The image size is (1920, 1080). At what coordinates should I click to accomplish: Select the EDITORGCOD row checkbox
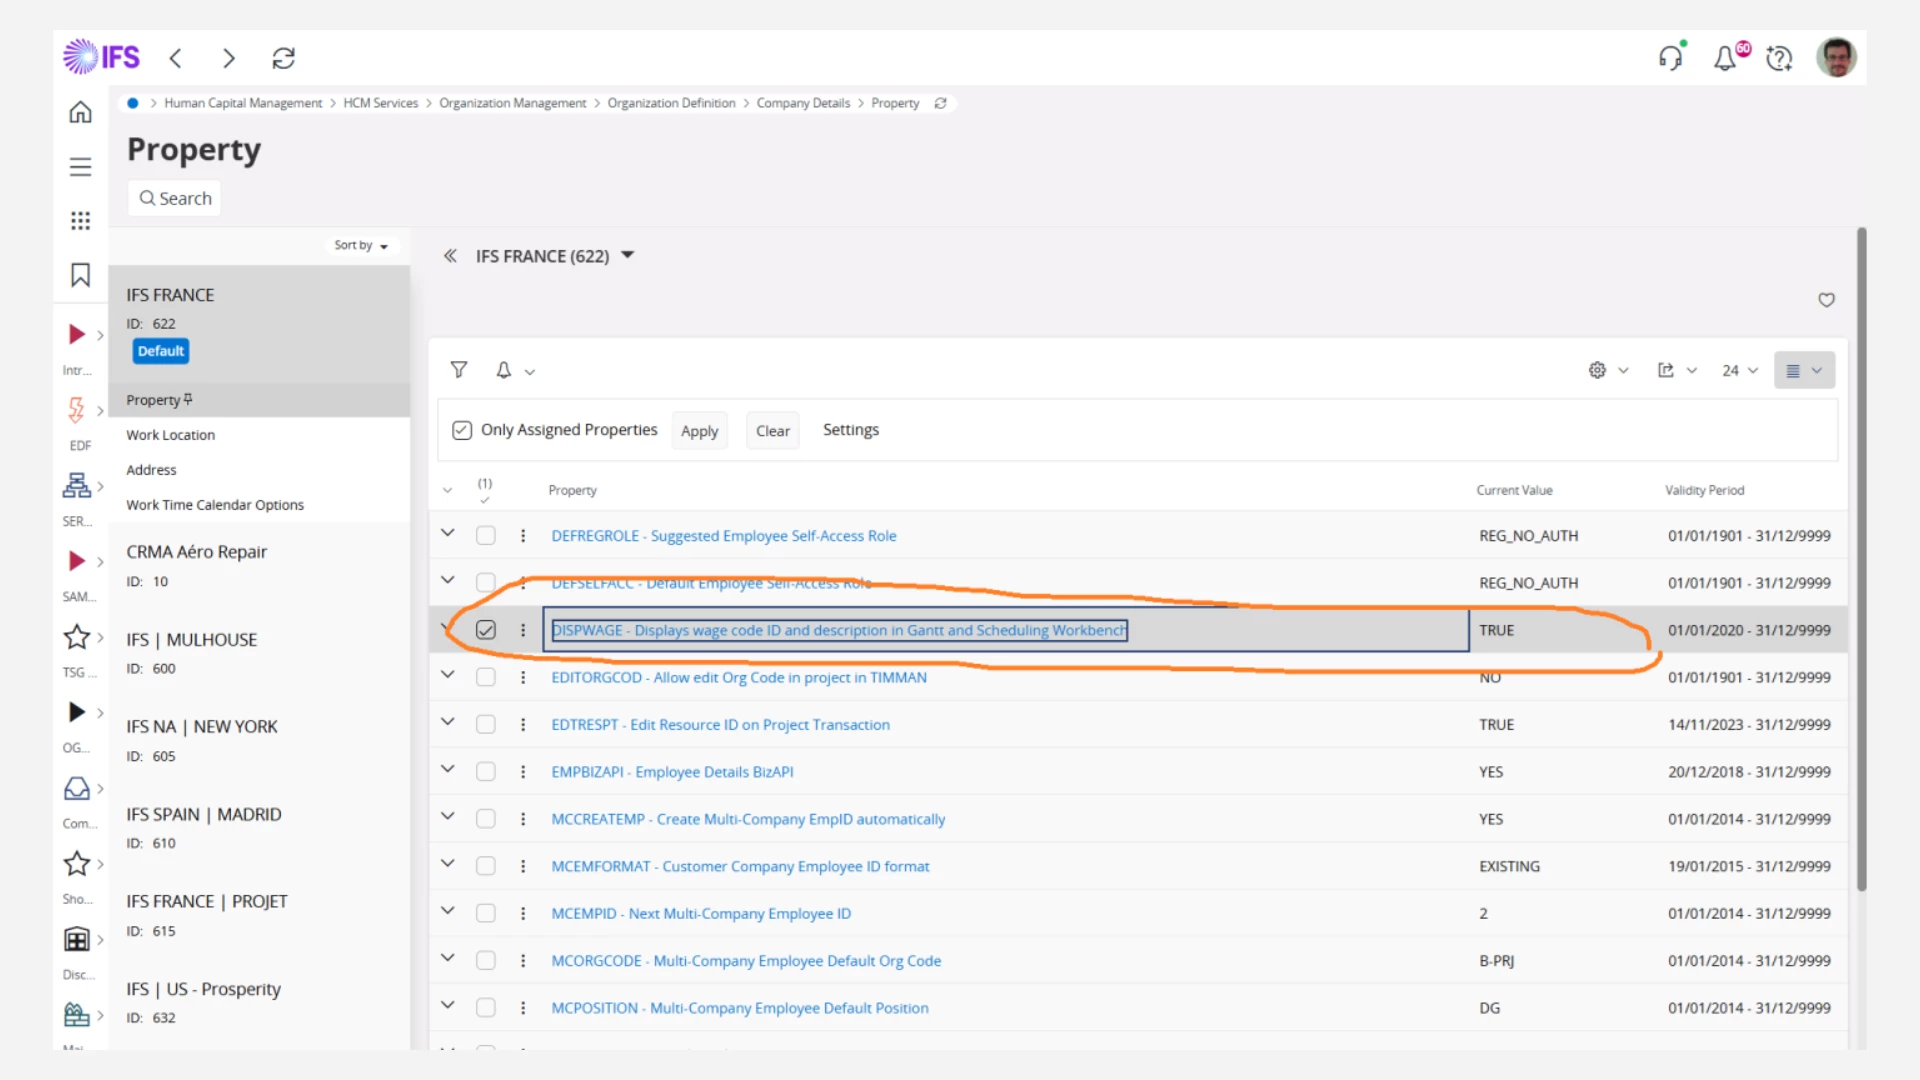tap(486, 677)
